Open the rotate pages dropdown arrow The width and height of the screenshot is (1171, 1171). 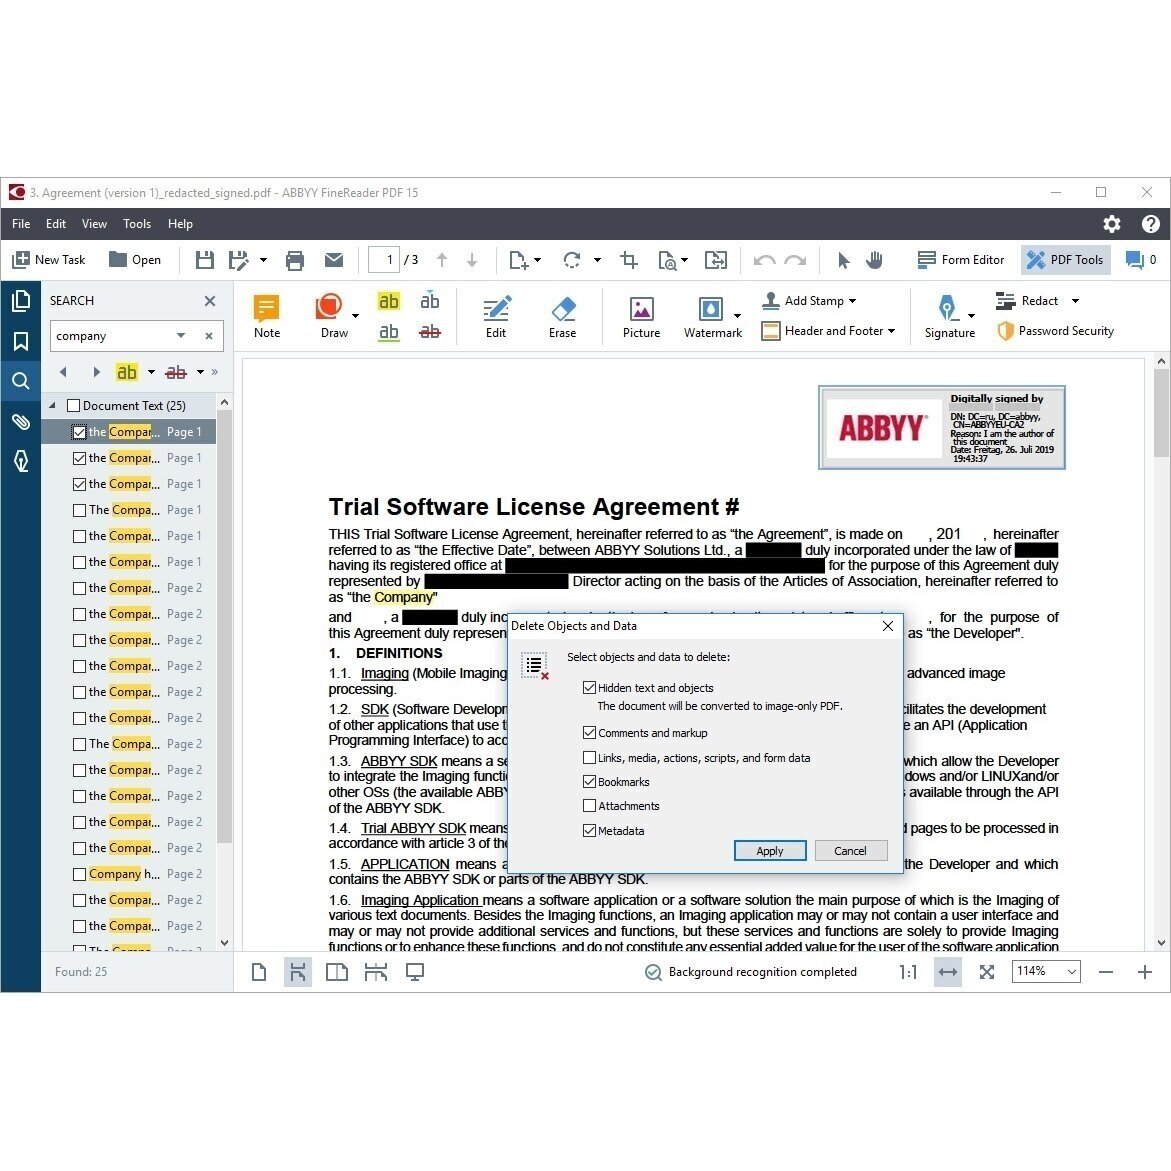tap(597, 260)
